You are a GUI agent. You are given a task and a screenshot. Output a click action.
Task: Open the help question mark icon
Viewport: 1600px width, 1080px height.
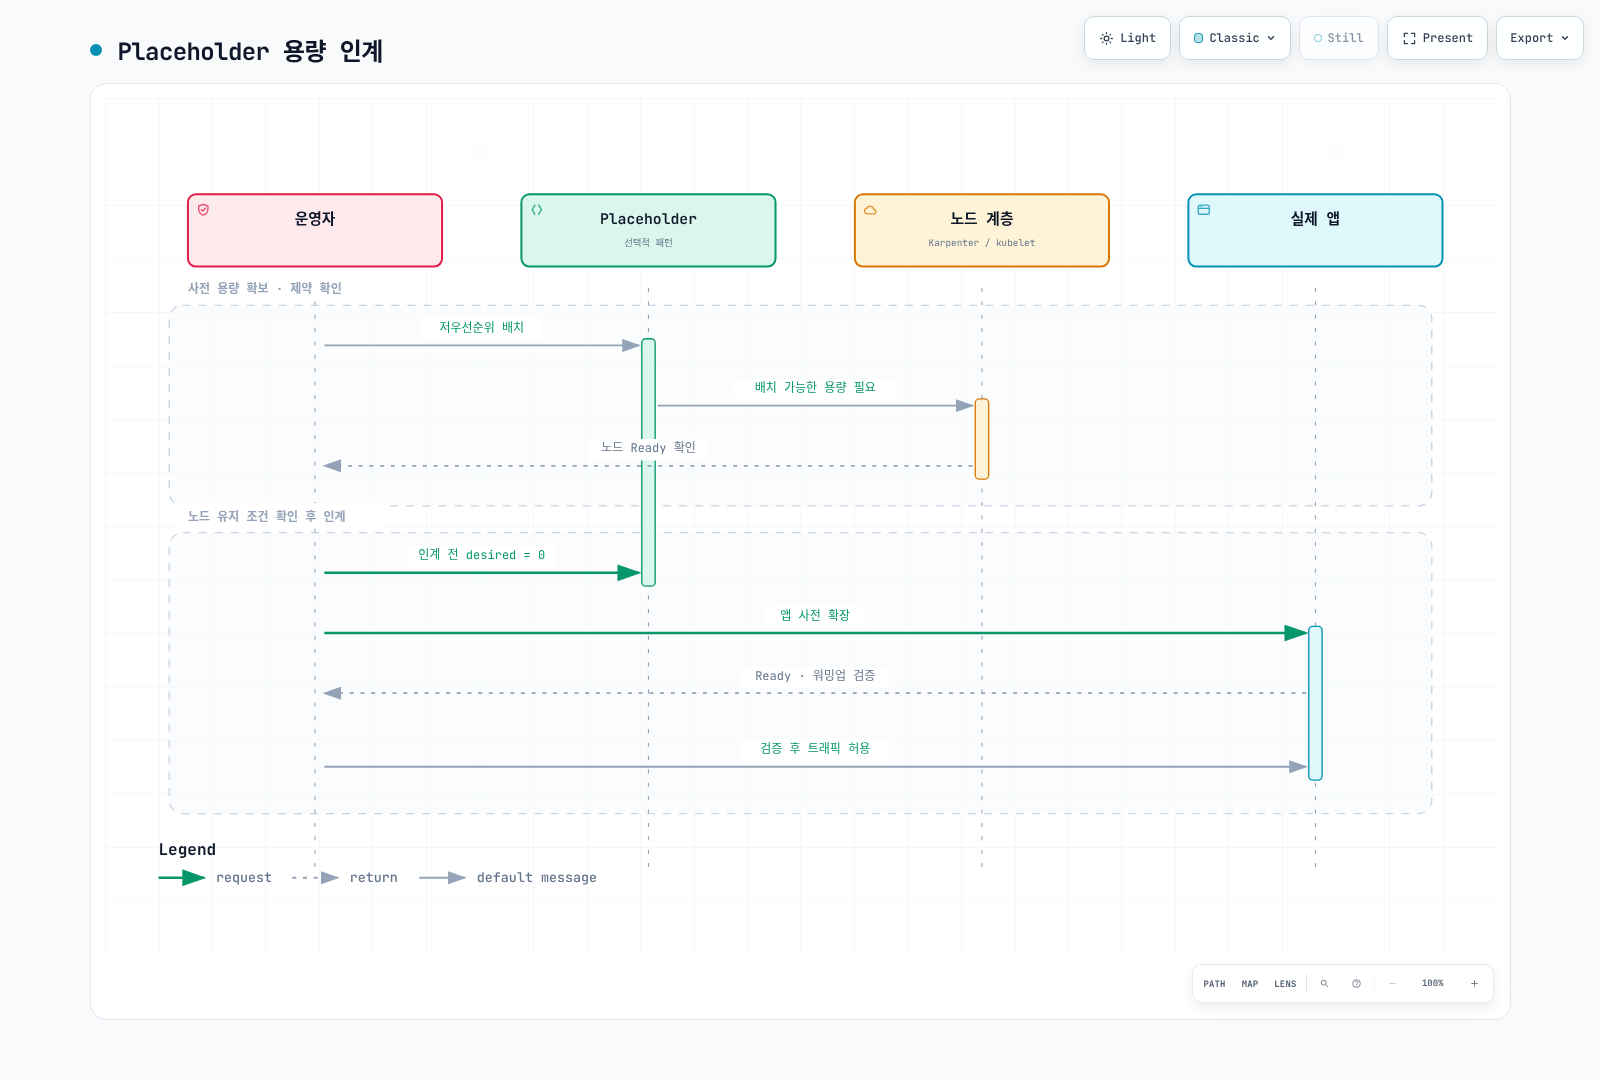click(1356, 984)
